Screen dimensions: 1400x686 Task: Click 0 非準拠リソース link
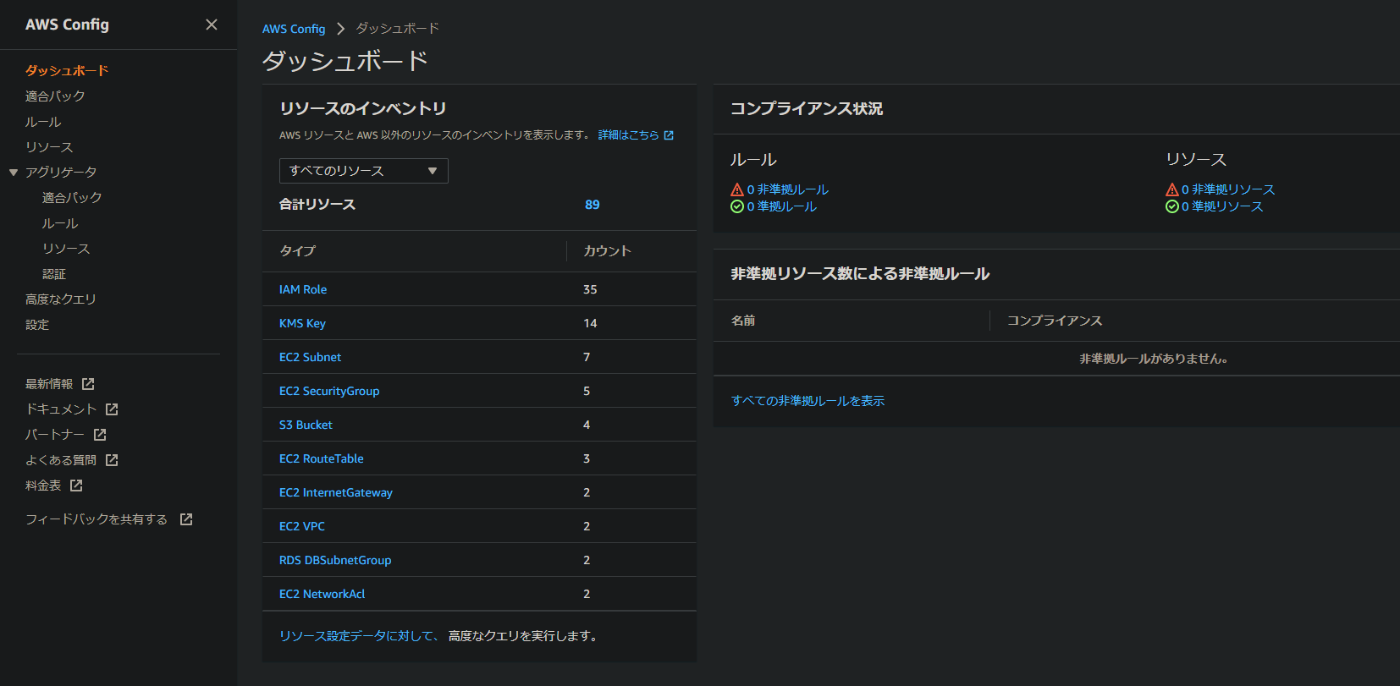click(x=1229, y=189)
